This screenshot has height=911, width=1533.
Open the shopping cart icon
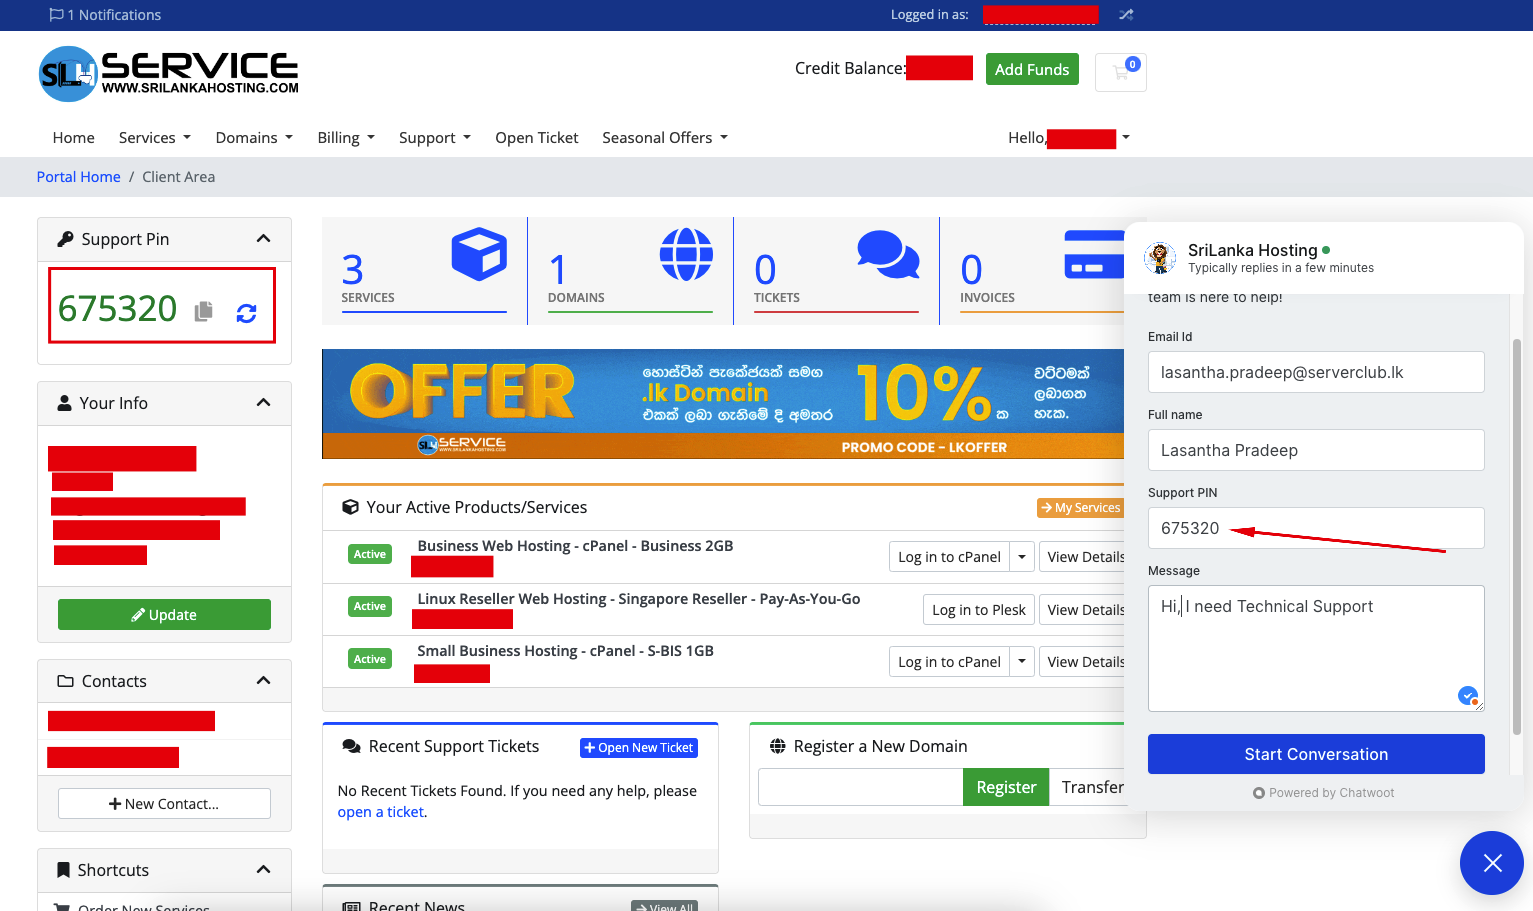(1121, 72)
